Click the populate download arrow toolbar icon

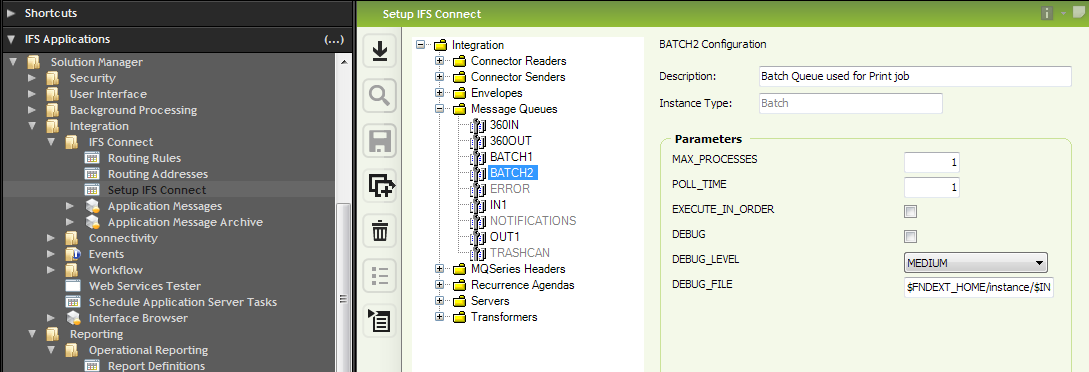[x=380, y=51]
